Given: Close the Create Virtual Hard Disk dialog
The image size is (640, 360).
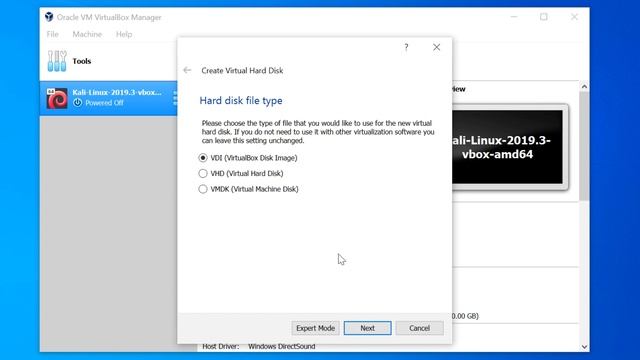Looking at the screenshot, I should (x=436, y=47).
